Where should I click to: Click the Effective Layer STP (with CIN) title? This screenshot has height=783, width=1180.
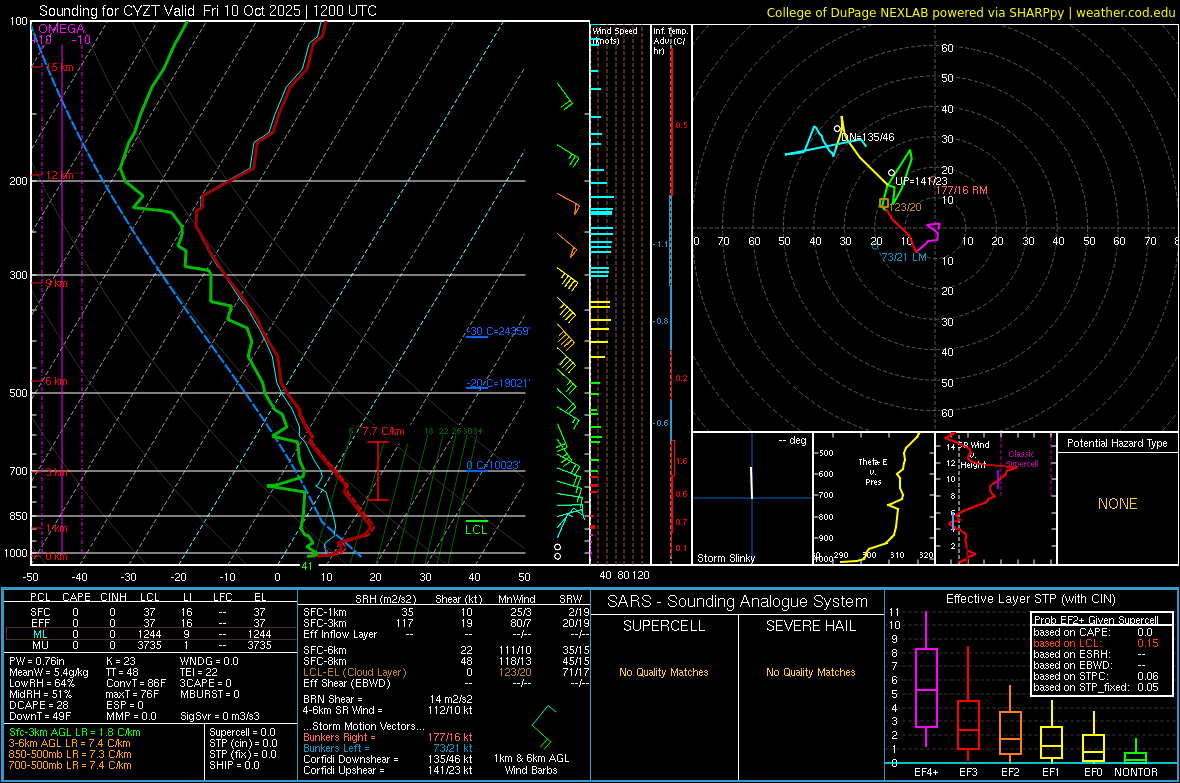click(x=1030, y=599)
